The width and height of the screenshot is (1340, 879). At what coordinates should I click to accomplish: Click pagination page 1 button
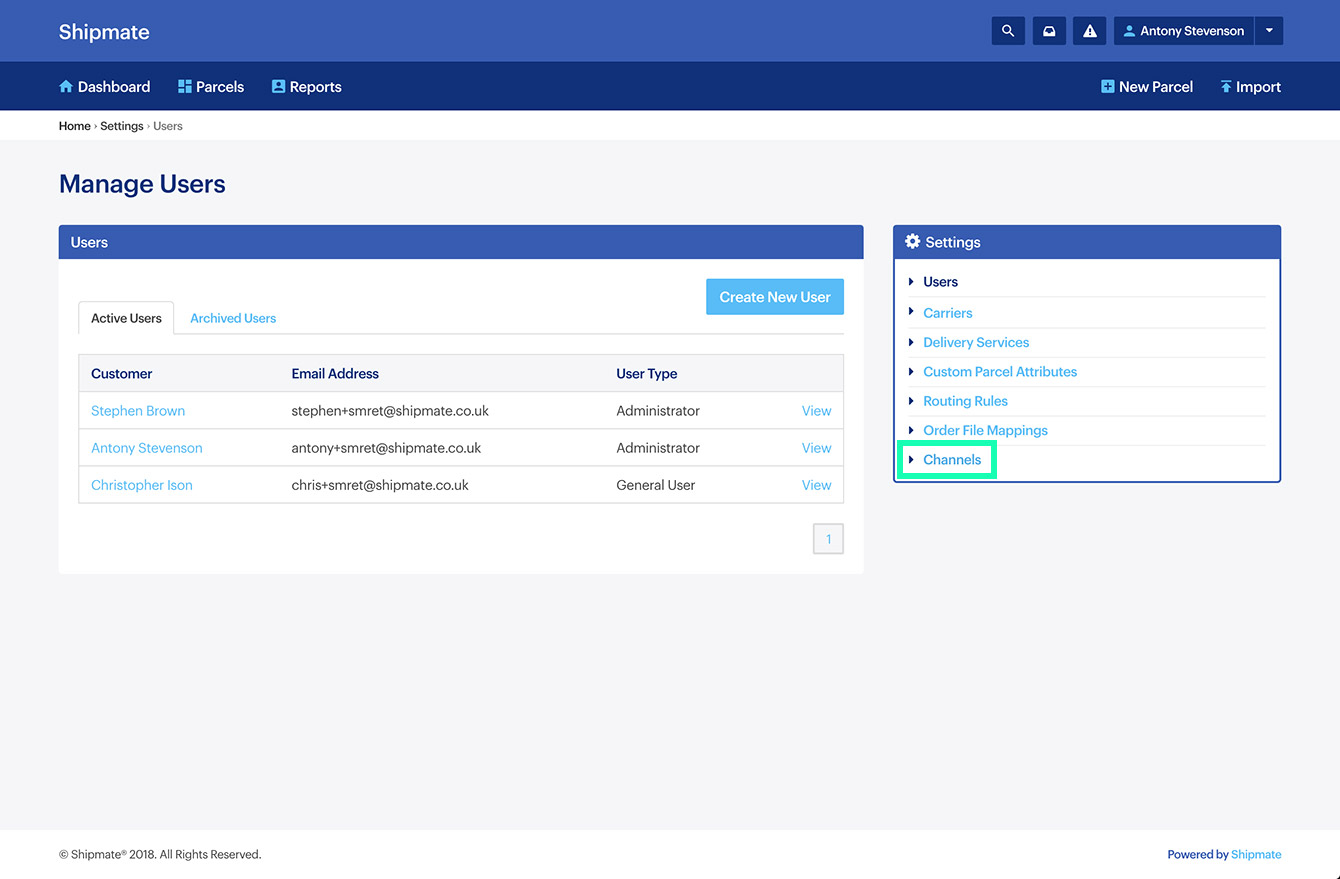coord(828,539)
